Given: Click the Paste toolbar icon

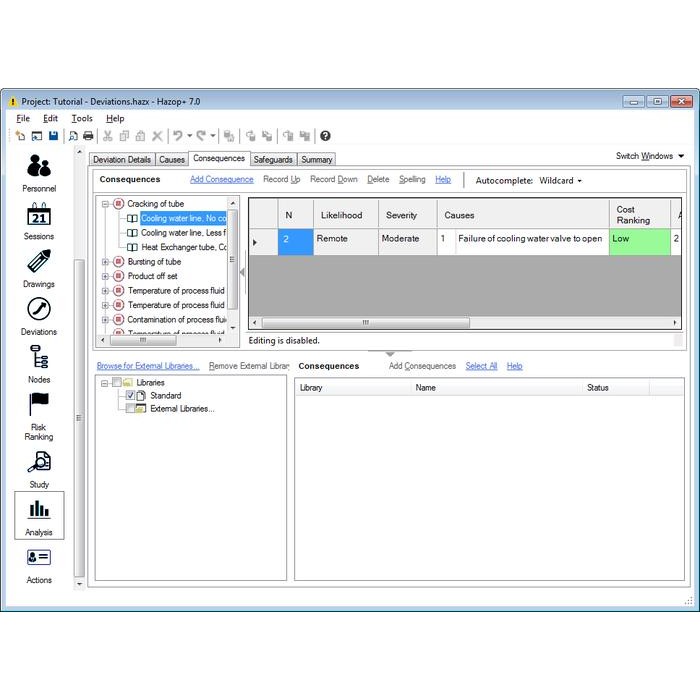Looking at the screenshot, I should coord(140,136).
